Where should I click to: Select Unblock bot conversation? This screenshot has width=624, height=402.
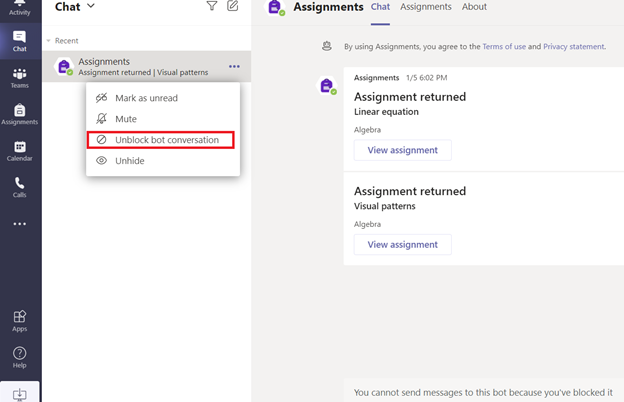point(161,140)
